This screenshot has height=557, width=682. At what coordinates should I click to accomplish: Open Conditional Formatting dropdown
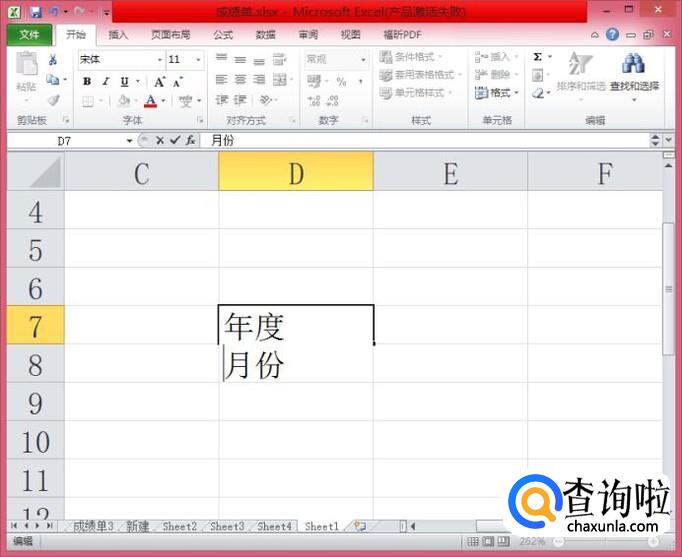(x=411, y=57)
